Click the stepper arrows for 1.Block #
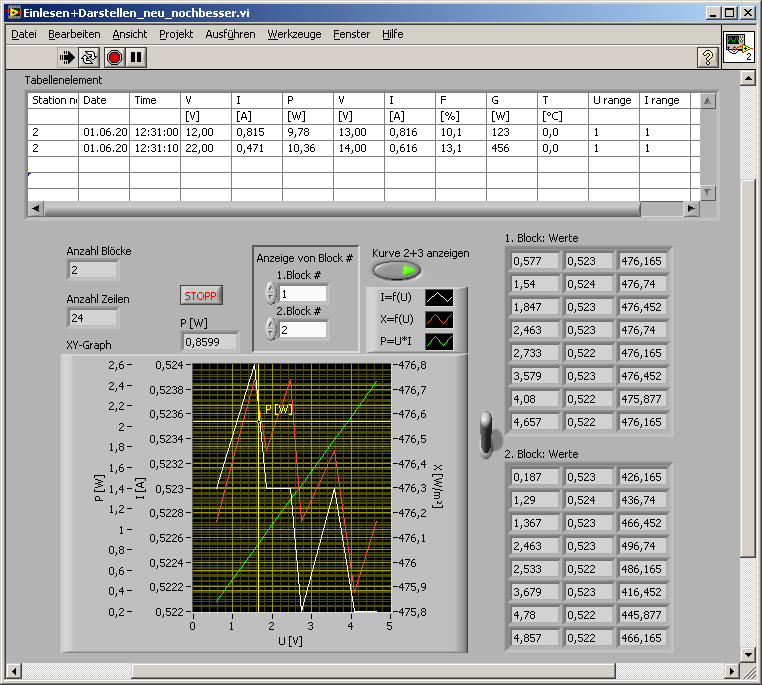The height and width of the screenshot is (685, 762). pyautogui.click(x=270, y=294)
